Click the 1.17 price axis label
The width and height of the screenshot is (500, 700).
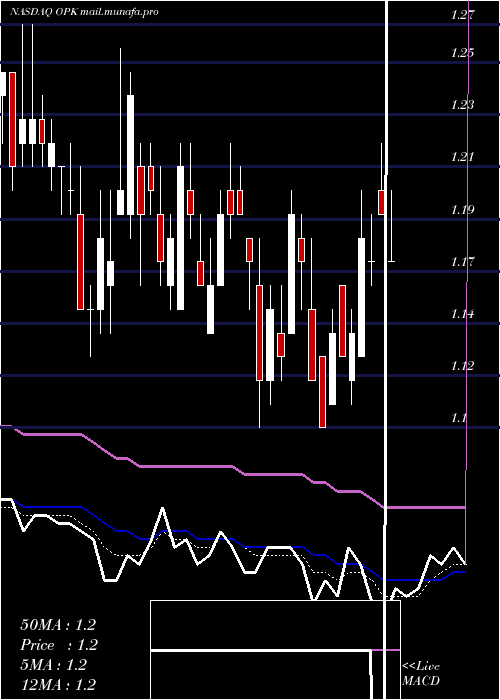[463, 261]
